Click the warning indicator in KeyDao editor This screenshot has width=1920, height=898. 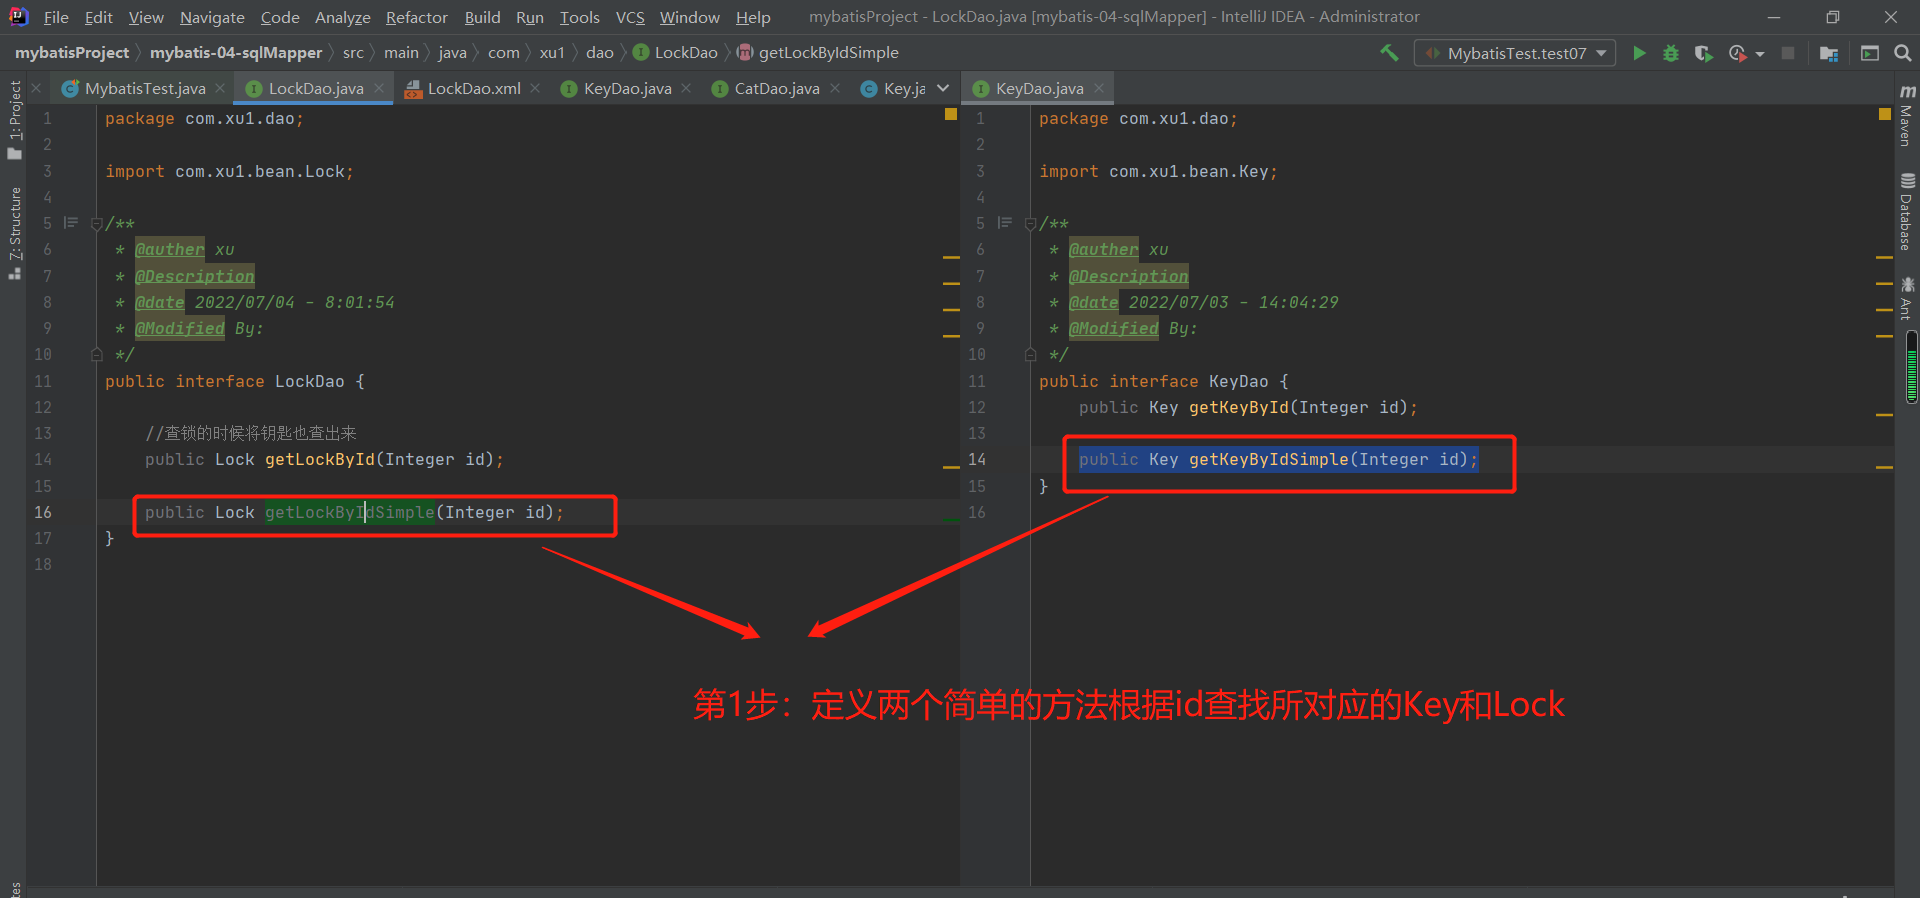(x=1885, y=115)
